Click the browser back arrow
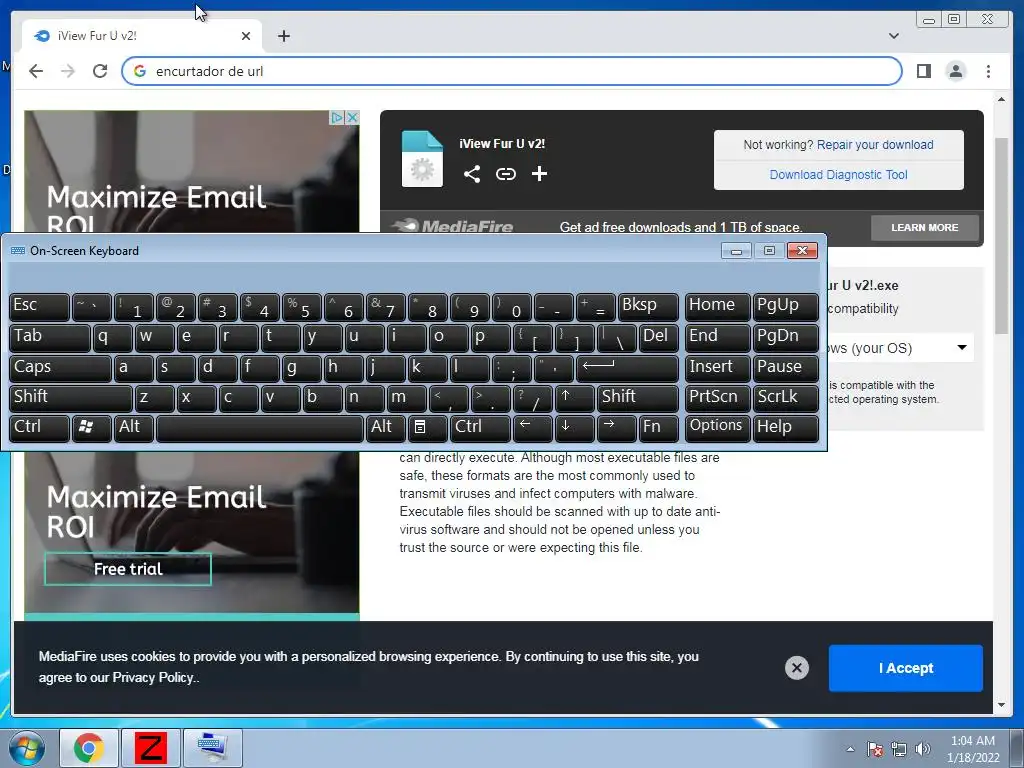Image resolution: width=1024 pixels, height=768 pixels. (36, 71)
